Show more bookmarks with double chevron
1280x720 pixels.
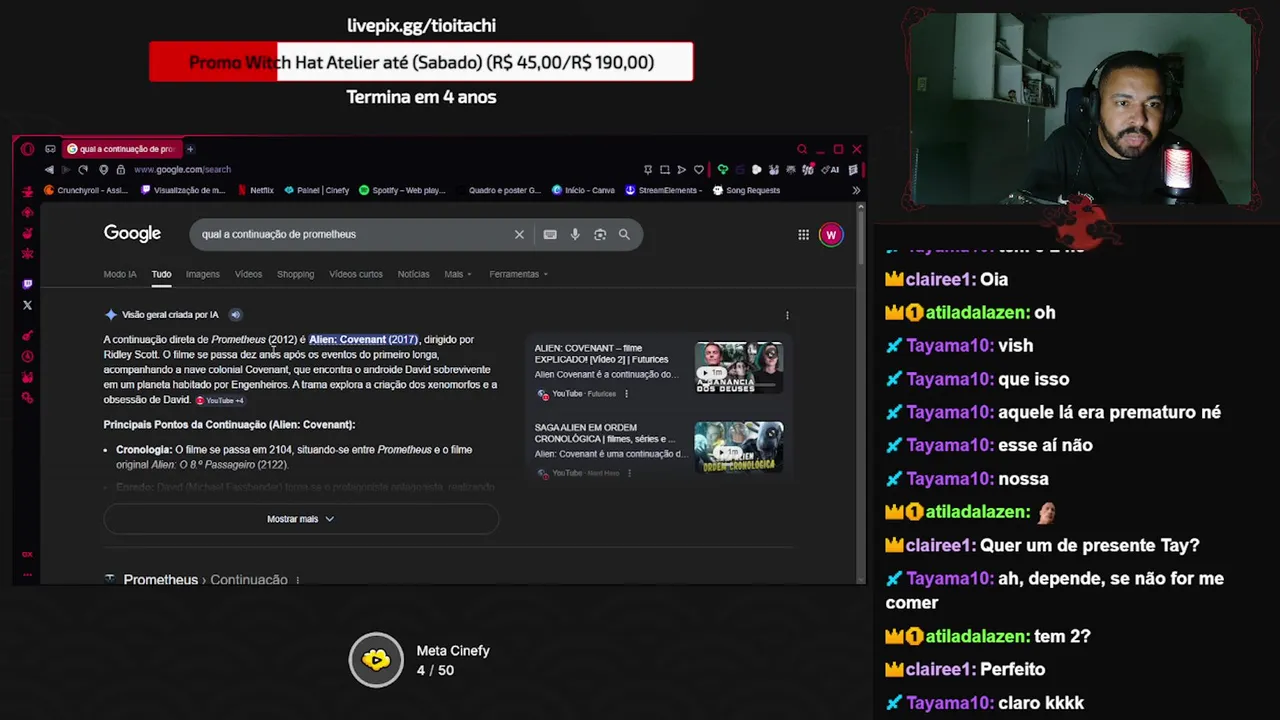pyautogui.click(x=856, y=190)
